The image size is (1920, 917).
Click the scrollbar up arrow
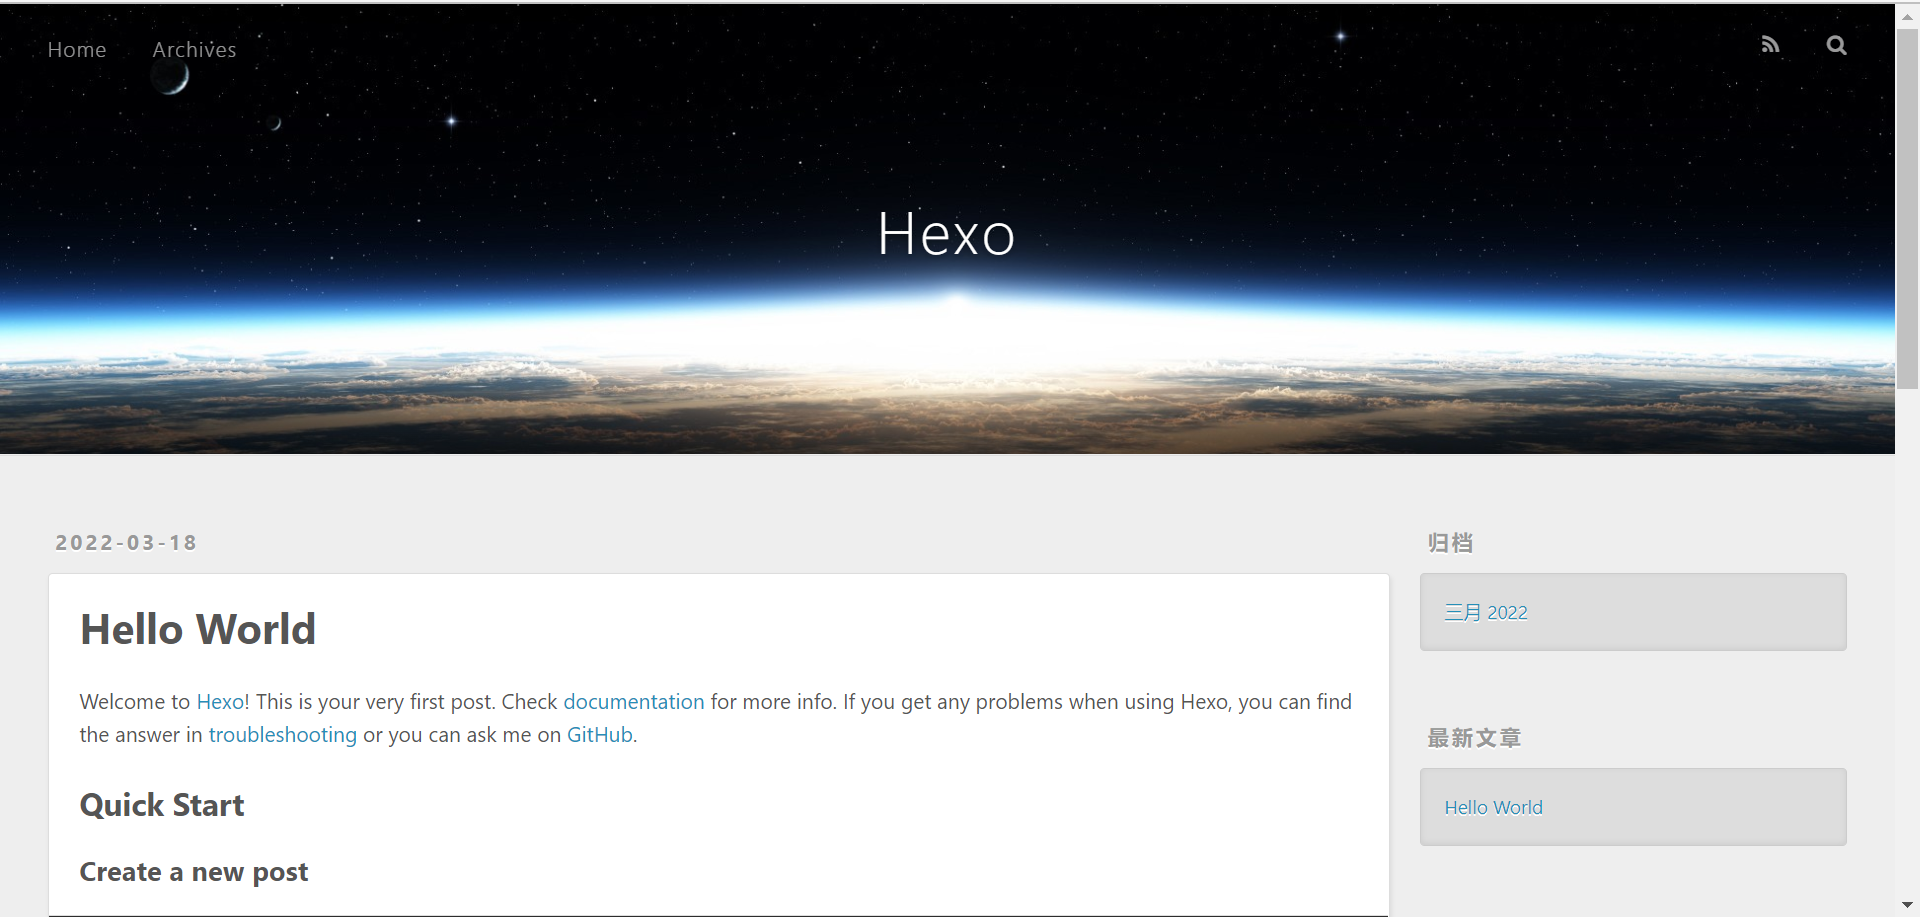(1907, 15)
